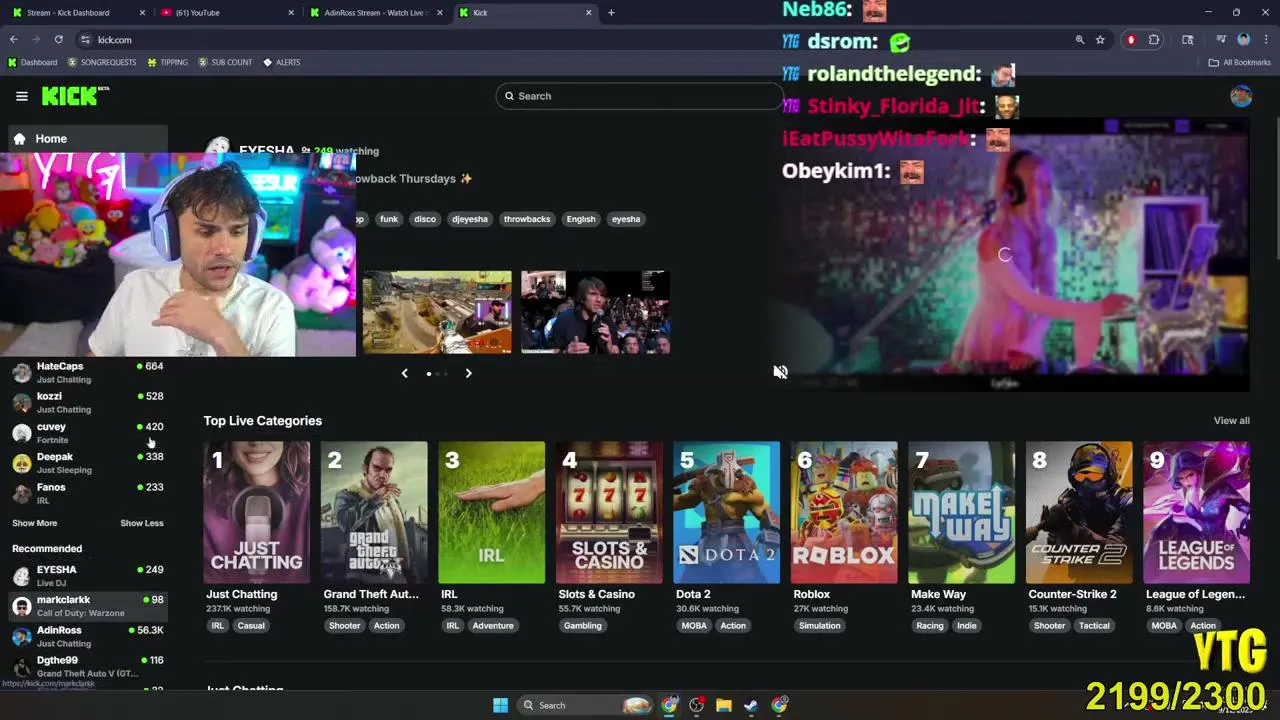Image resolution: width=1280 pixels, height=720 pixels.
Task: Open the Windows Start menu
Action: 500,705
